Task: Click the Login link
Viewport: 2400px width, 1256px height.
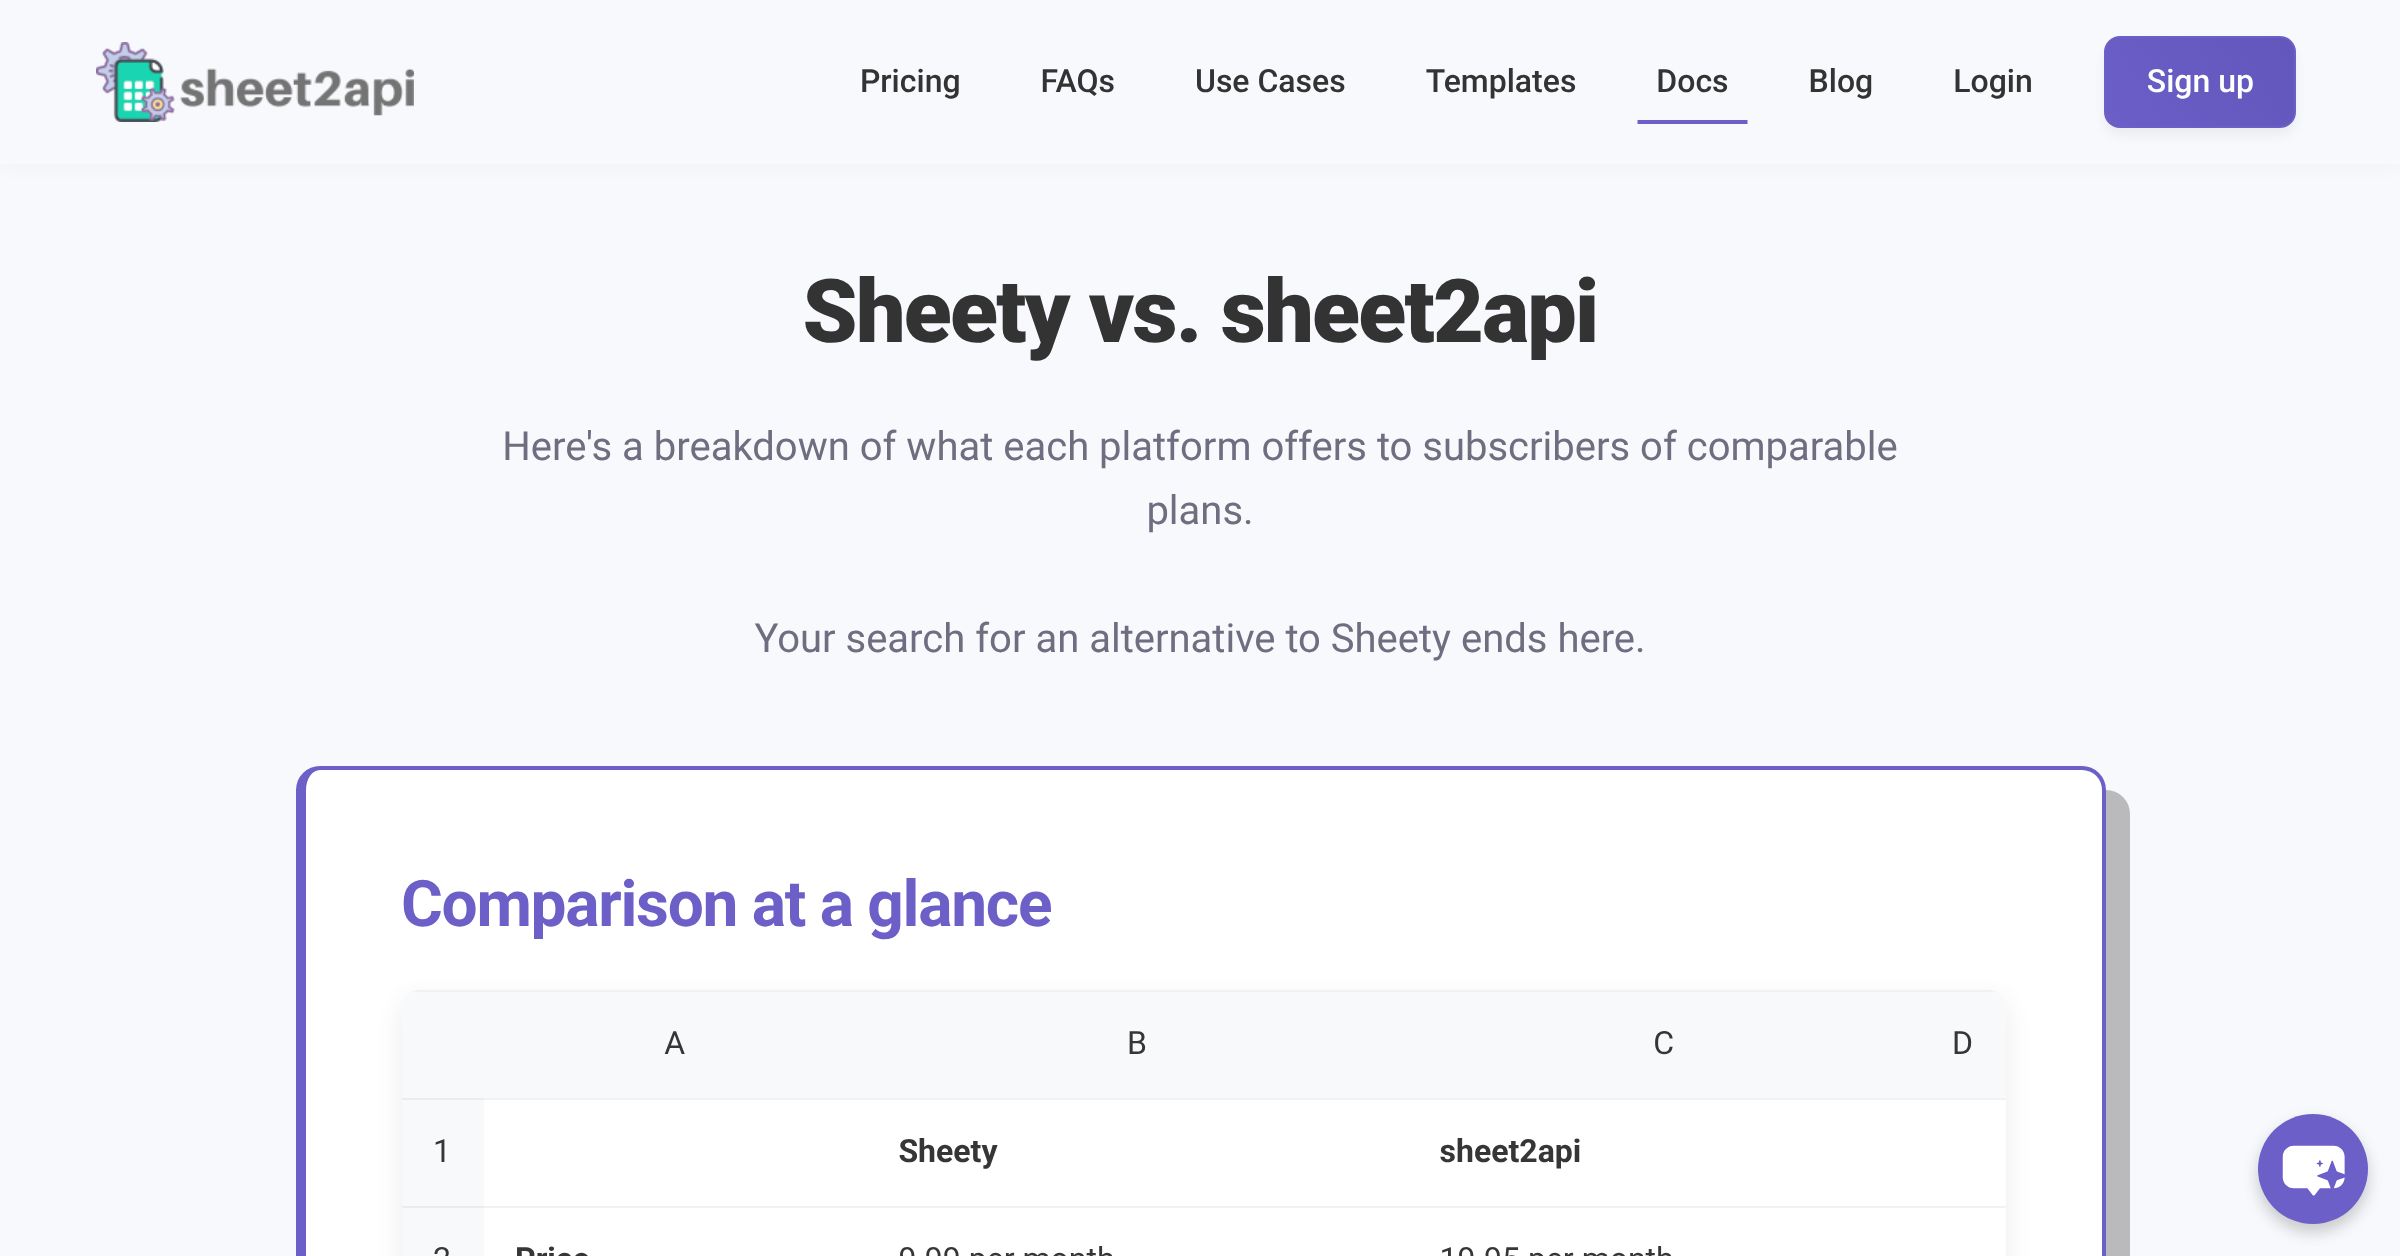Action: click(1992, 82)
